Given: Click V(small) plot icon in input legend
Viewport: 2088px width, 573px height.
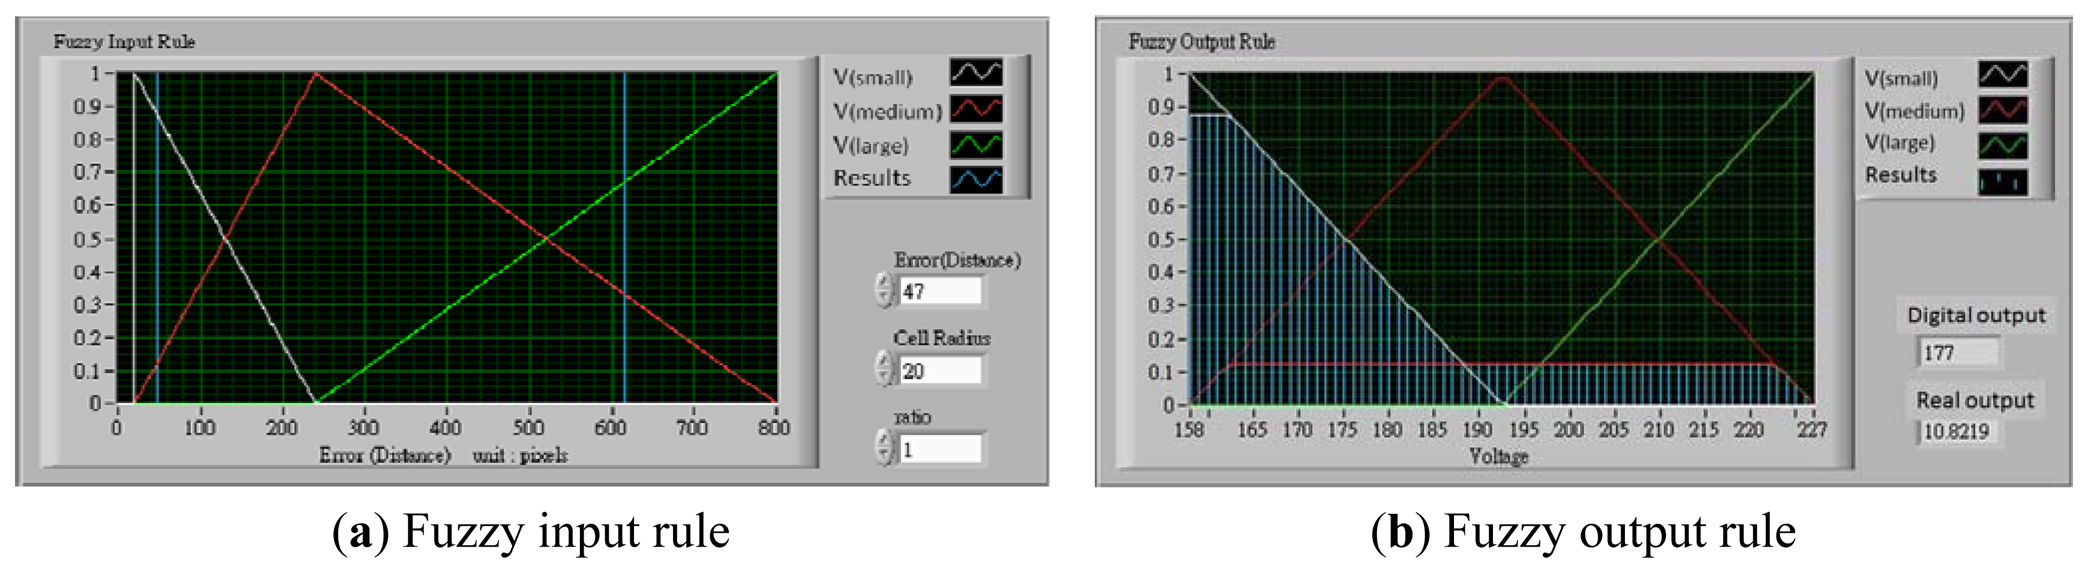Looking at the screenshot, I should tap(975, 72).
